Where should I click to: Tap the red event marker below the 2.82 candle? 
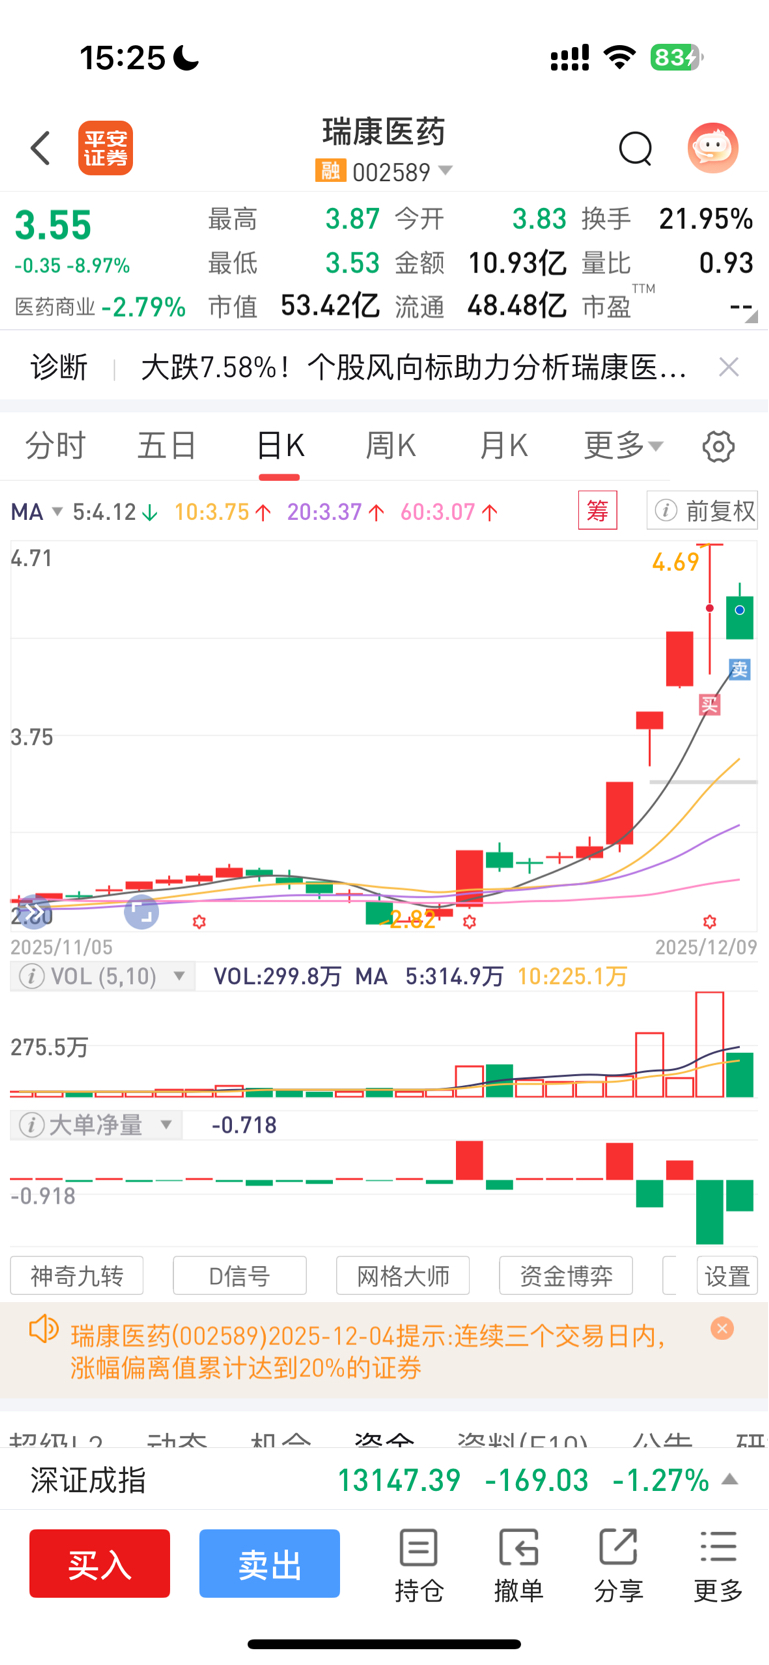[469, 921]
